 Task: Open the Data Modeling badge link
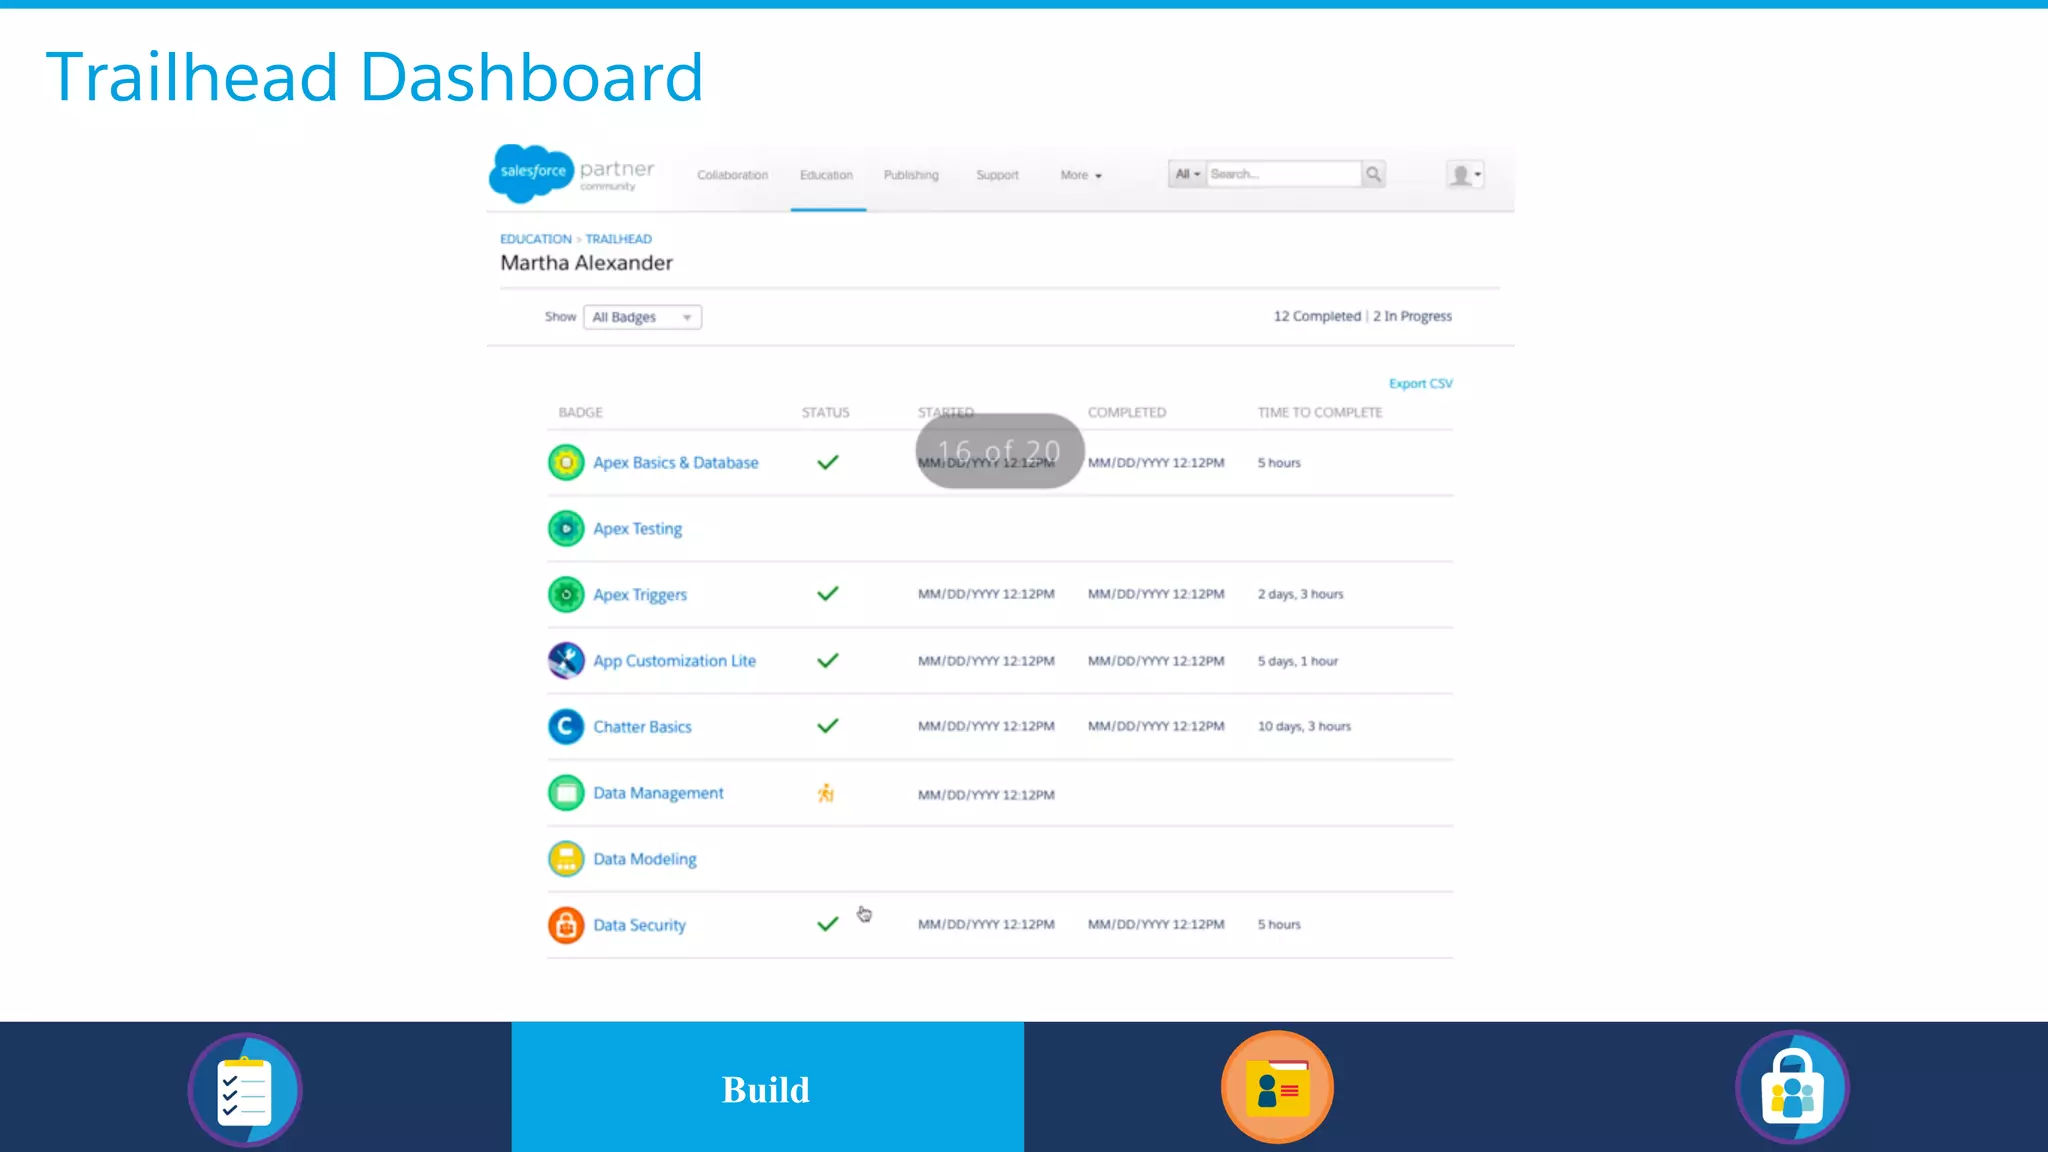(x=645, y=859)
